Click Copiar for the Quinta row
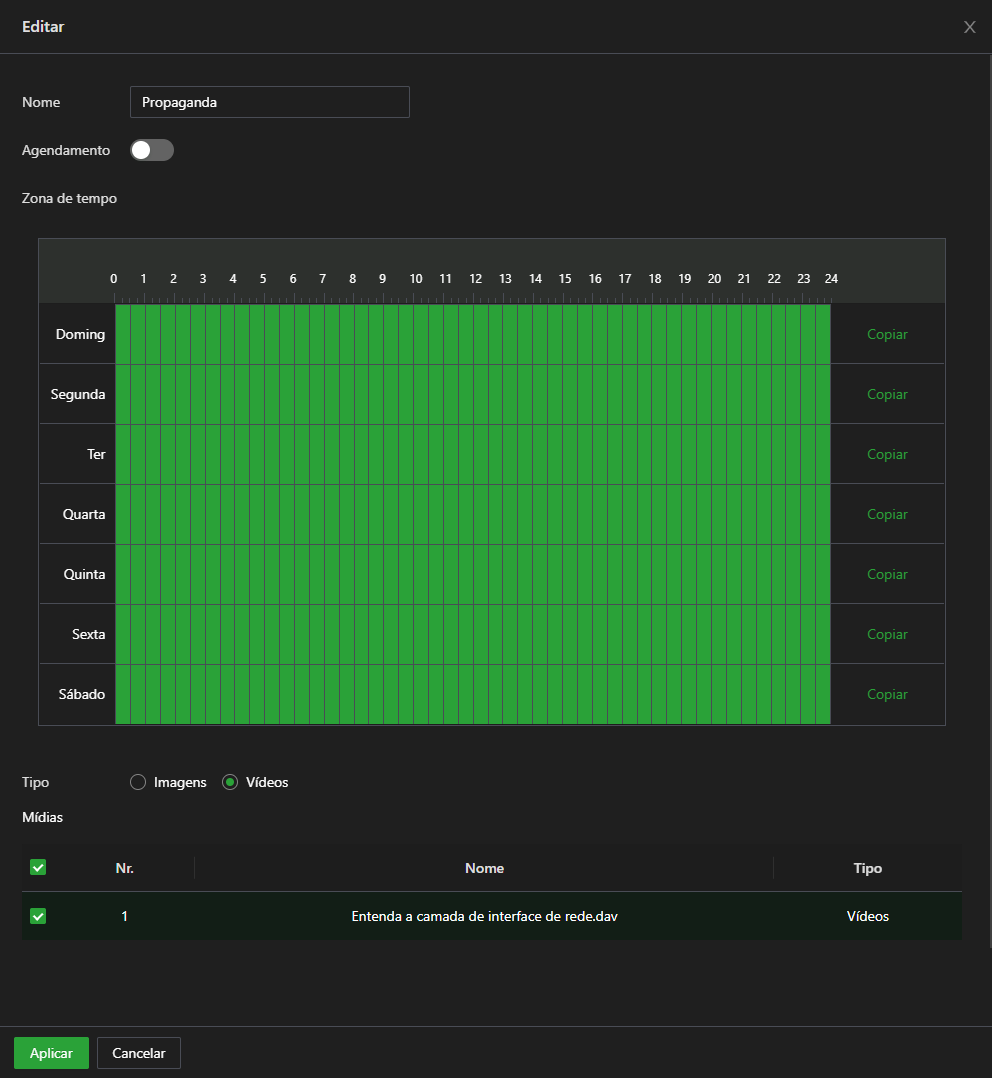Viewport: 992px width, 1078px height. (x=887, y=574)
